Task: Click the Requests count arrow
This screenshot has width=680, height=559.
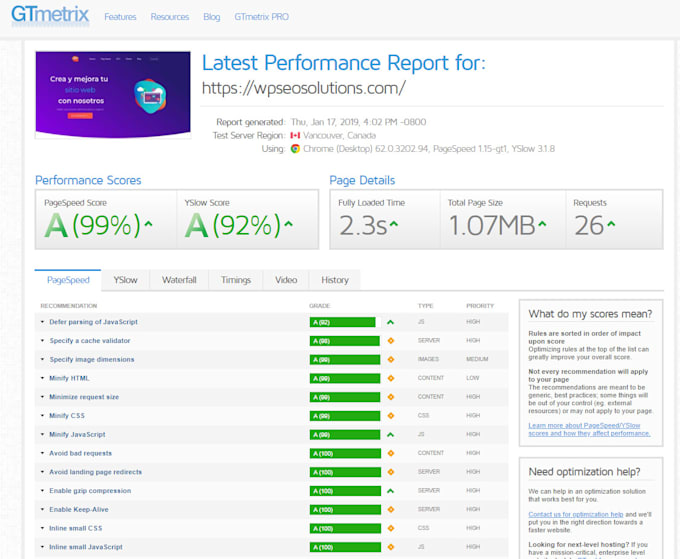Action: 611,224
